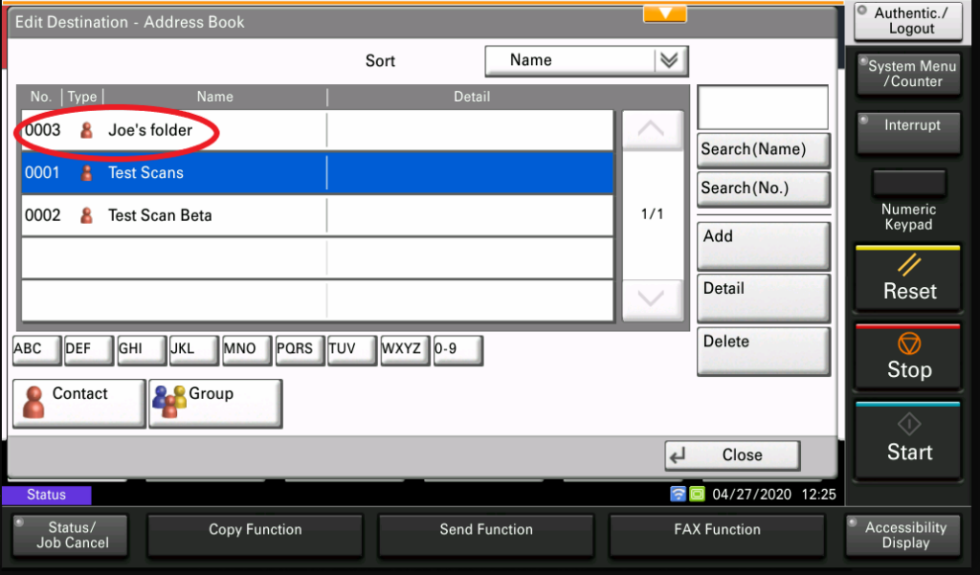980x575 pixels.
Task: Click the Name column header
Action: click(215, 97)
